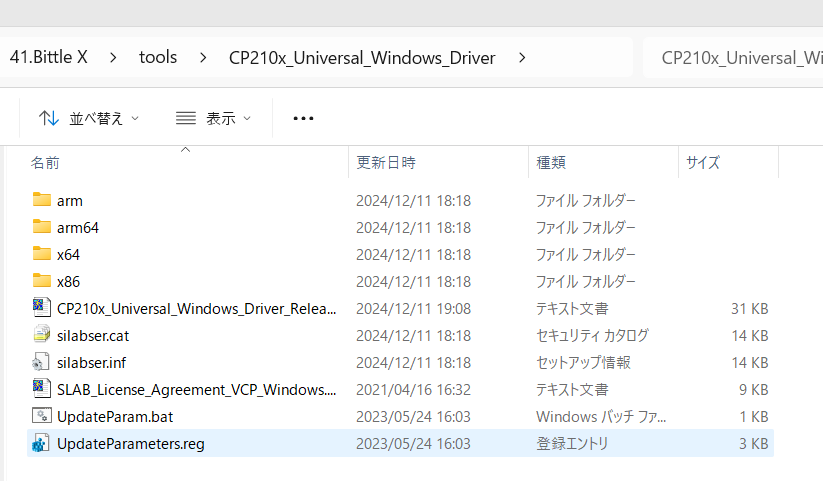
Task: Open the arm64 folder icon
Action: (x=42, y=227)
